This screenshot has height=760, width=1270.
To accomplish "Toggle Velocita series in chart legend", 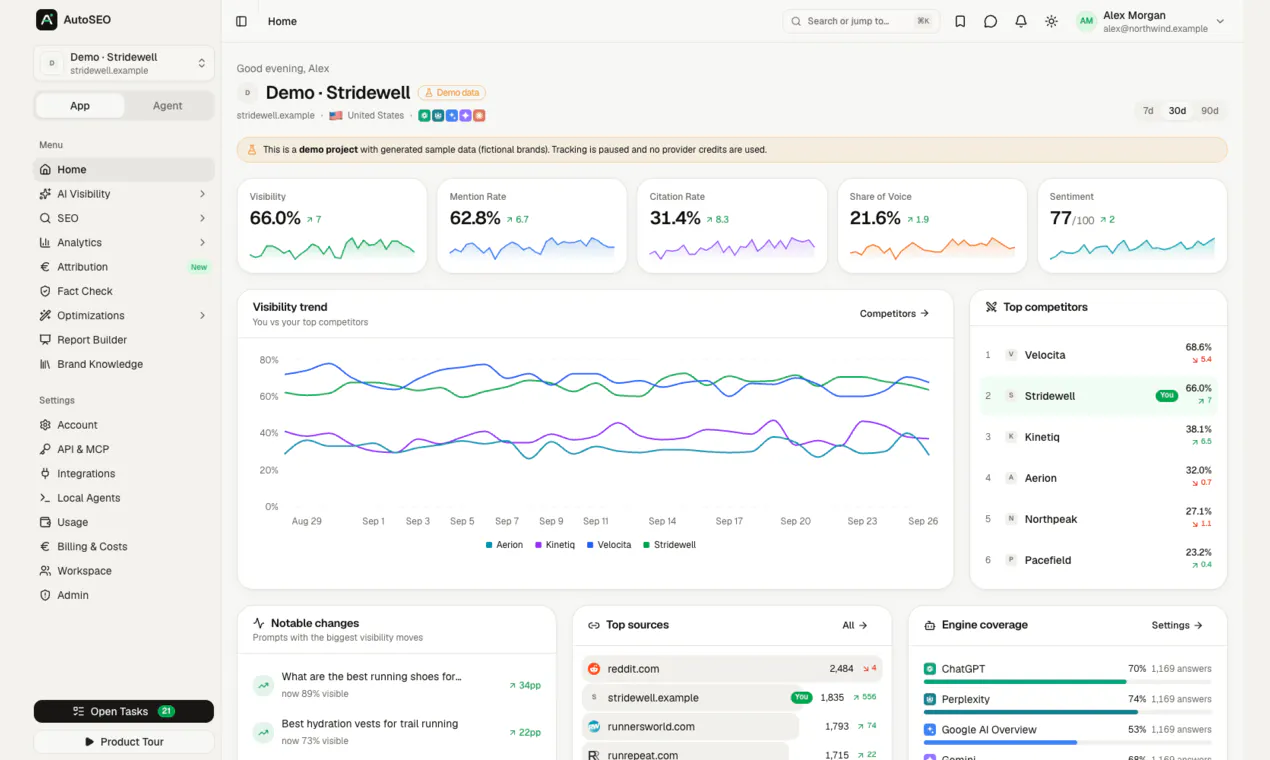I will [x=609, y=545].
